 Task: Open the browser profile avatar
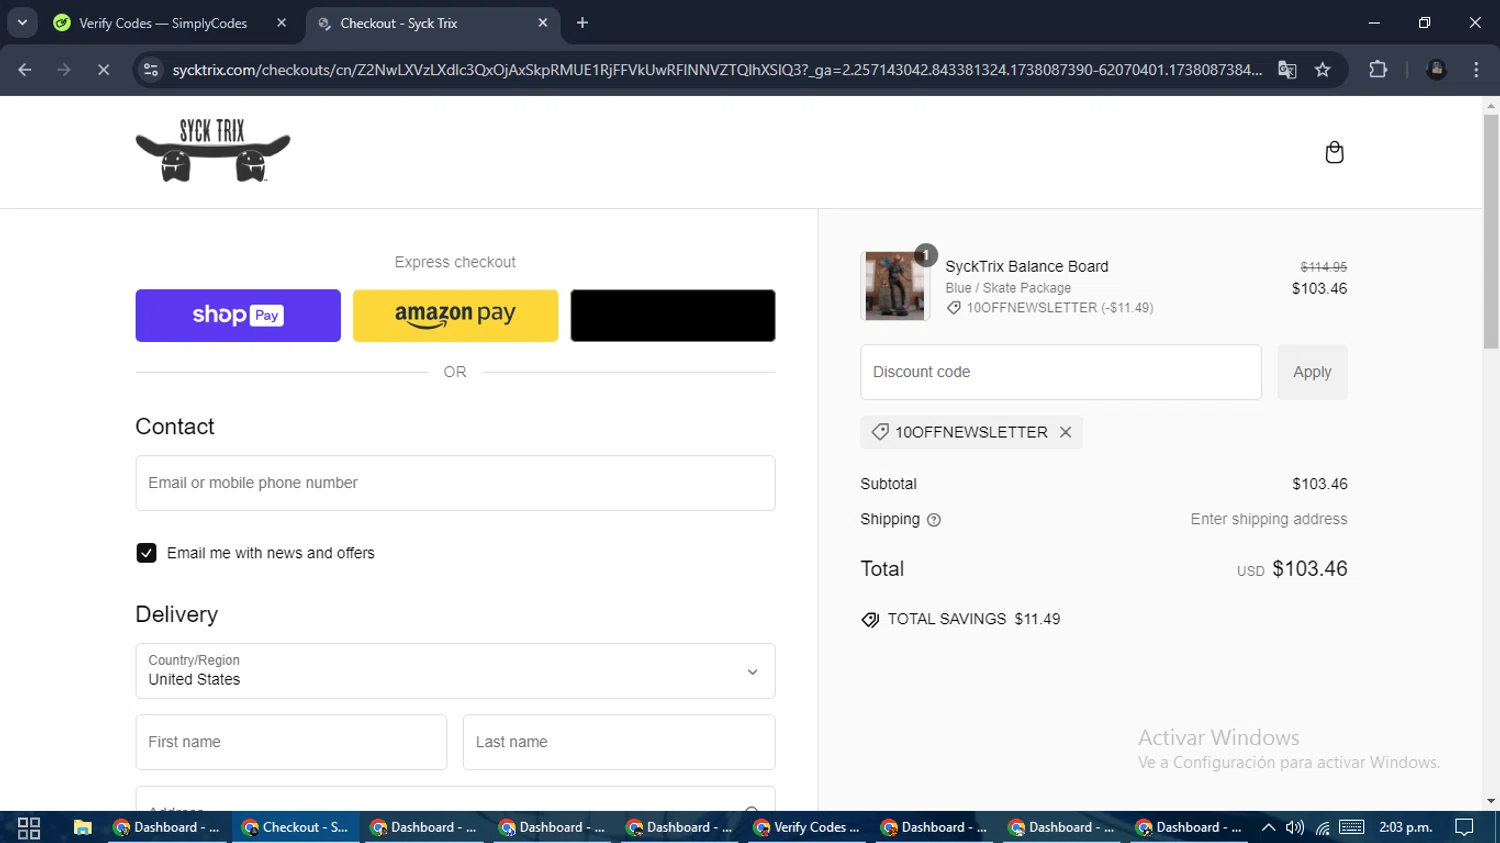[x=1437, y=69]
